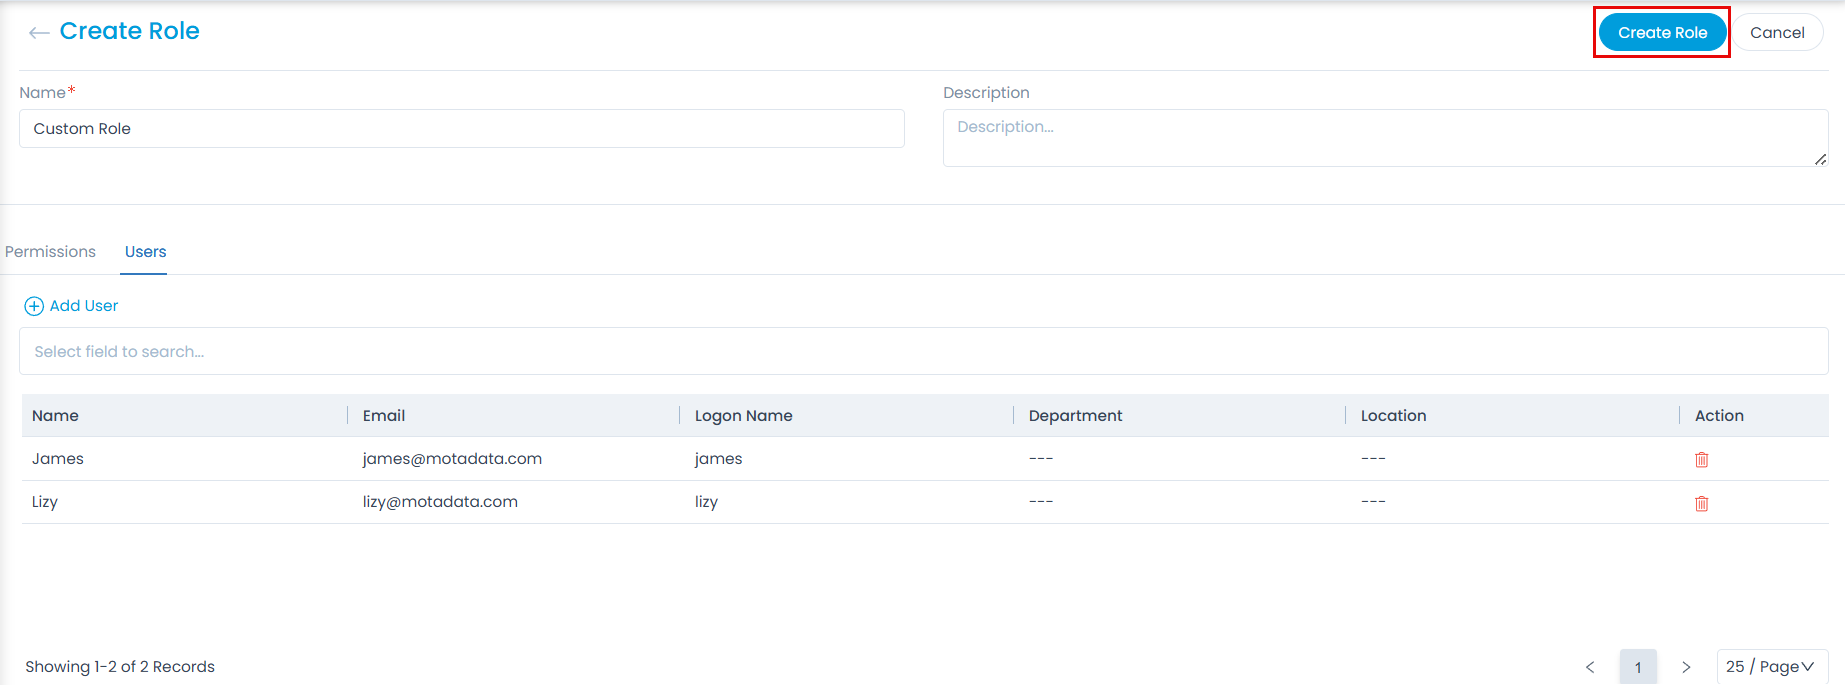Select the Users tab
Image resolution: width=1845 pixels, height=685 pixels.
click(145, 252)
